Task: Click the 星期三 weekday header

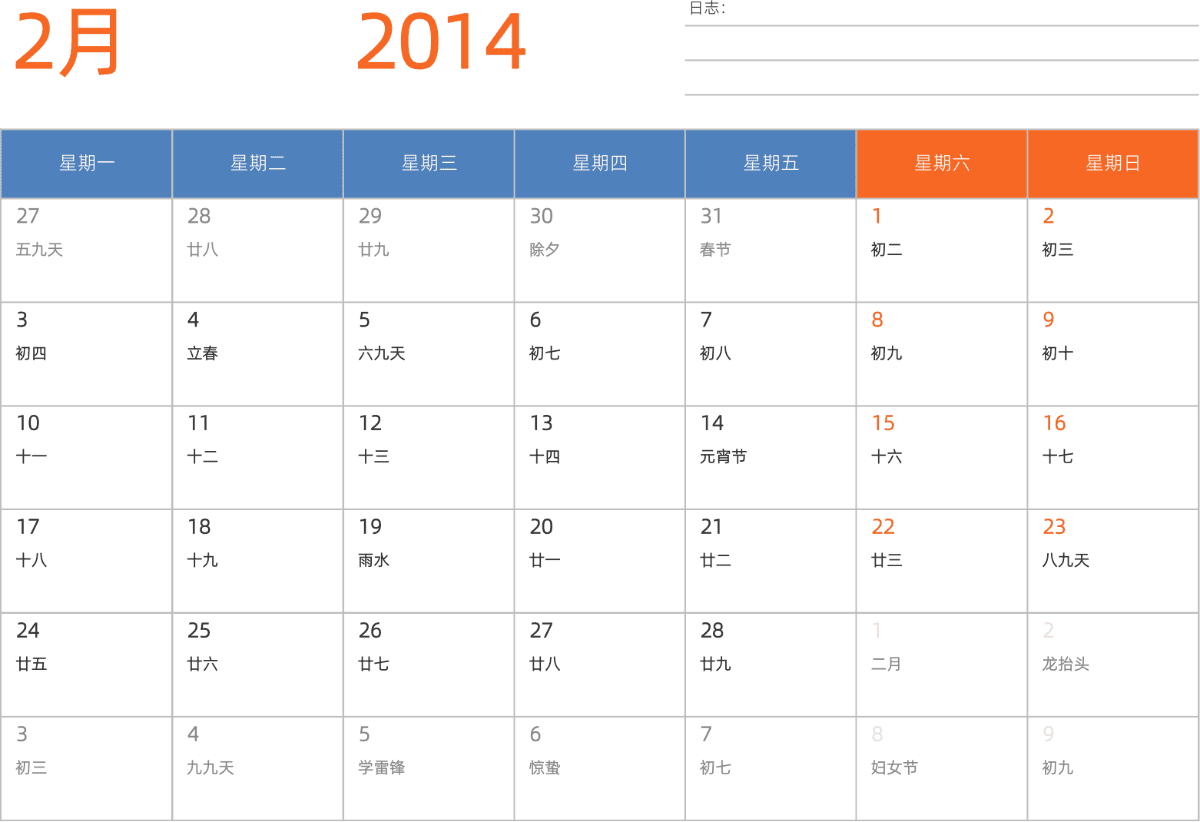Action: pyautogui.click(x=429, y=164)
